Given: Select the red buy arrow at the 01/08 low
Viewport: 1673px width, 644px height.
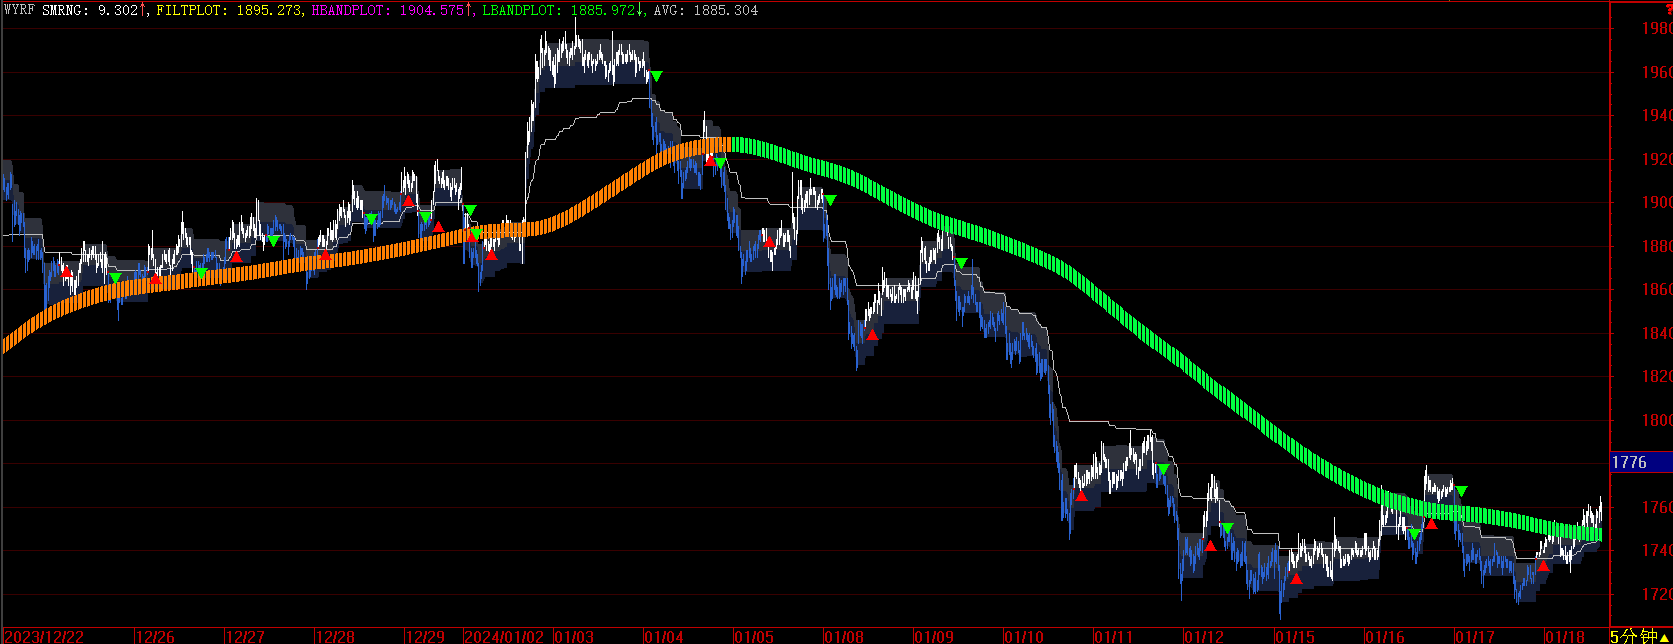Looking at the screenshot, I should (872, 335).
